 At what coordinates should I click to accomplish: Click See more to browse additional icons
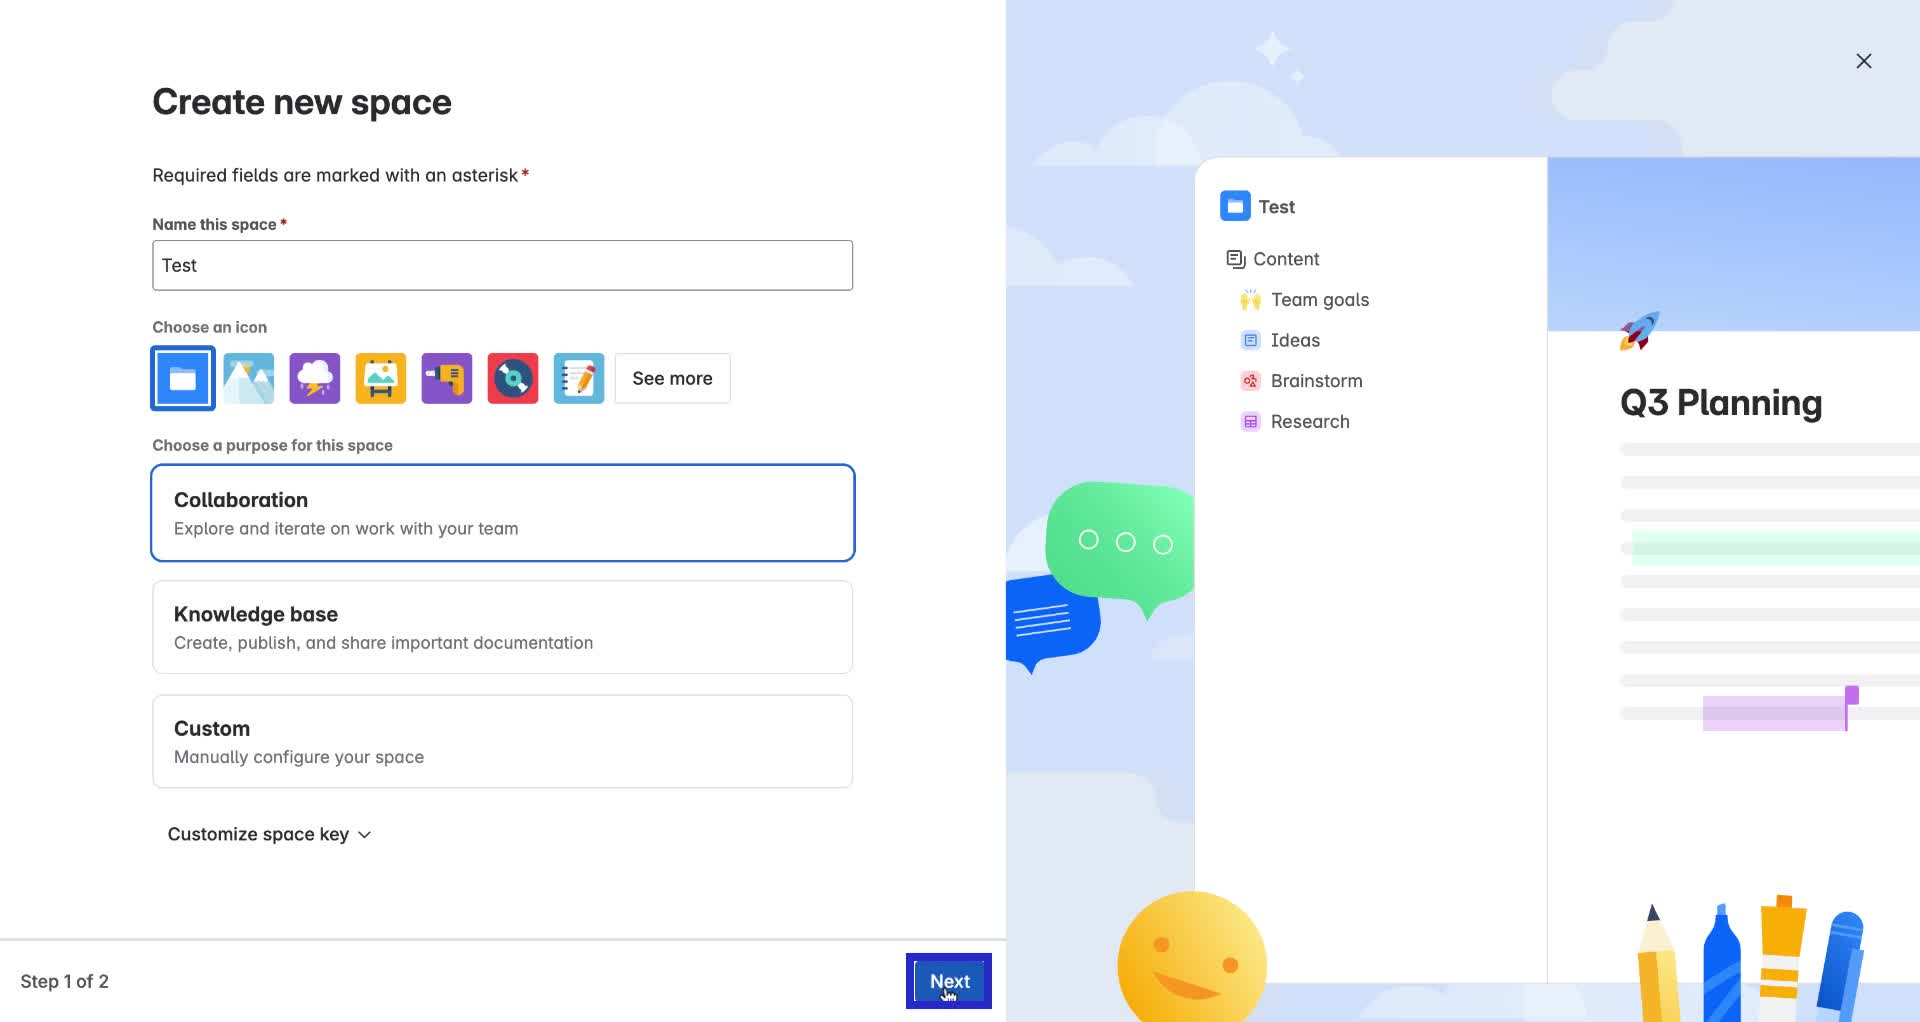tap(671, 378)
